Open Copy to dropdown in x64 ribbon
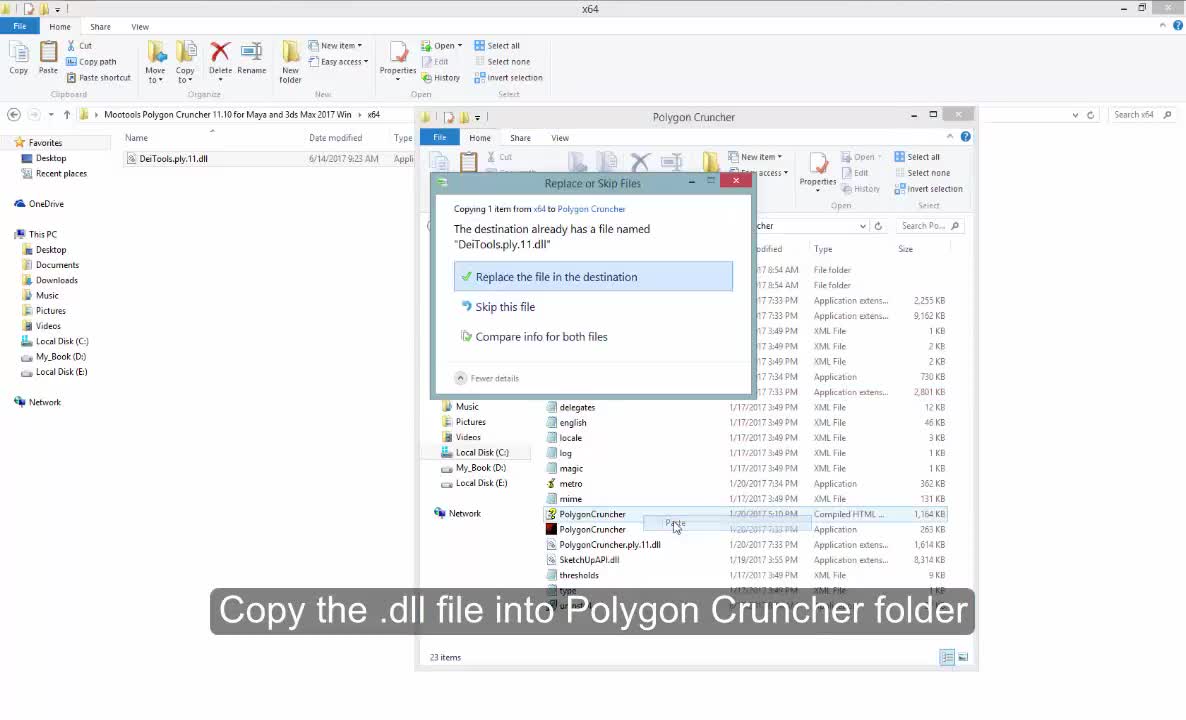This screenshot has width=1186, height=720. point(185,62)
